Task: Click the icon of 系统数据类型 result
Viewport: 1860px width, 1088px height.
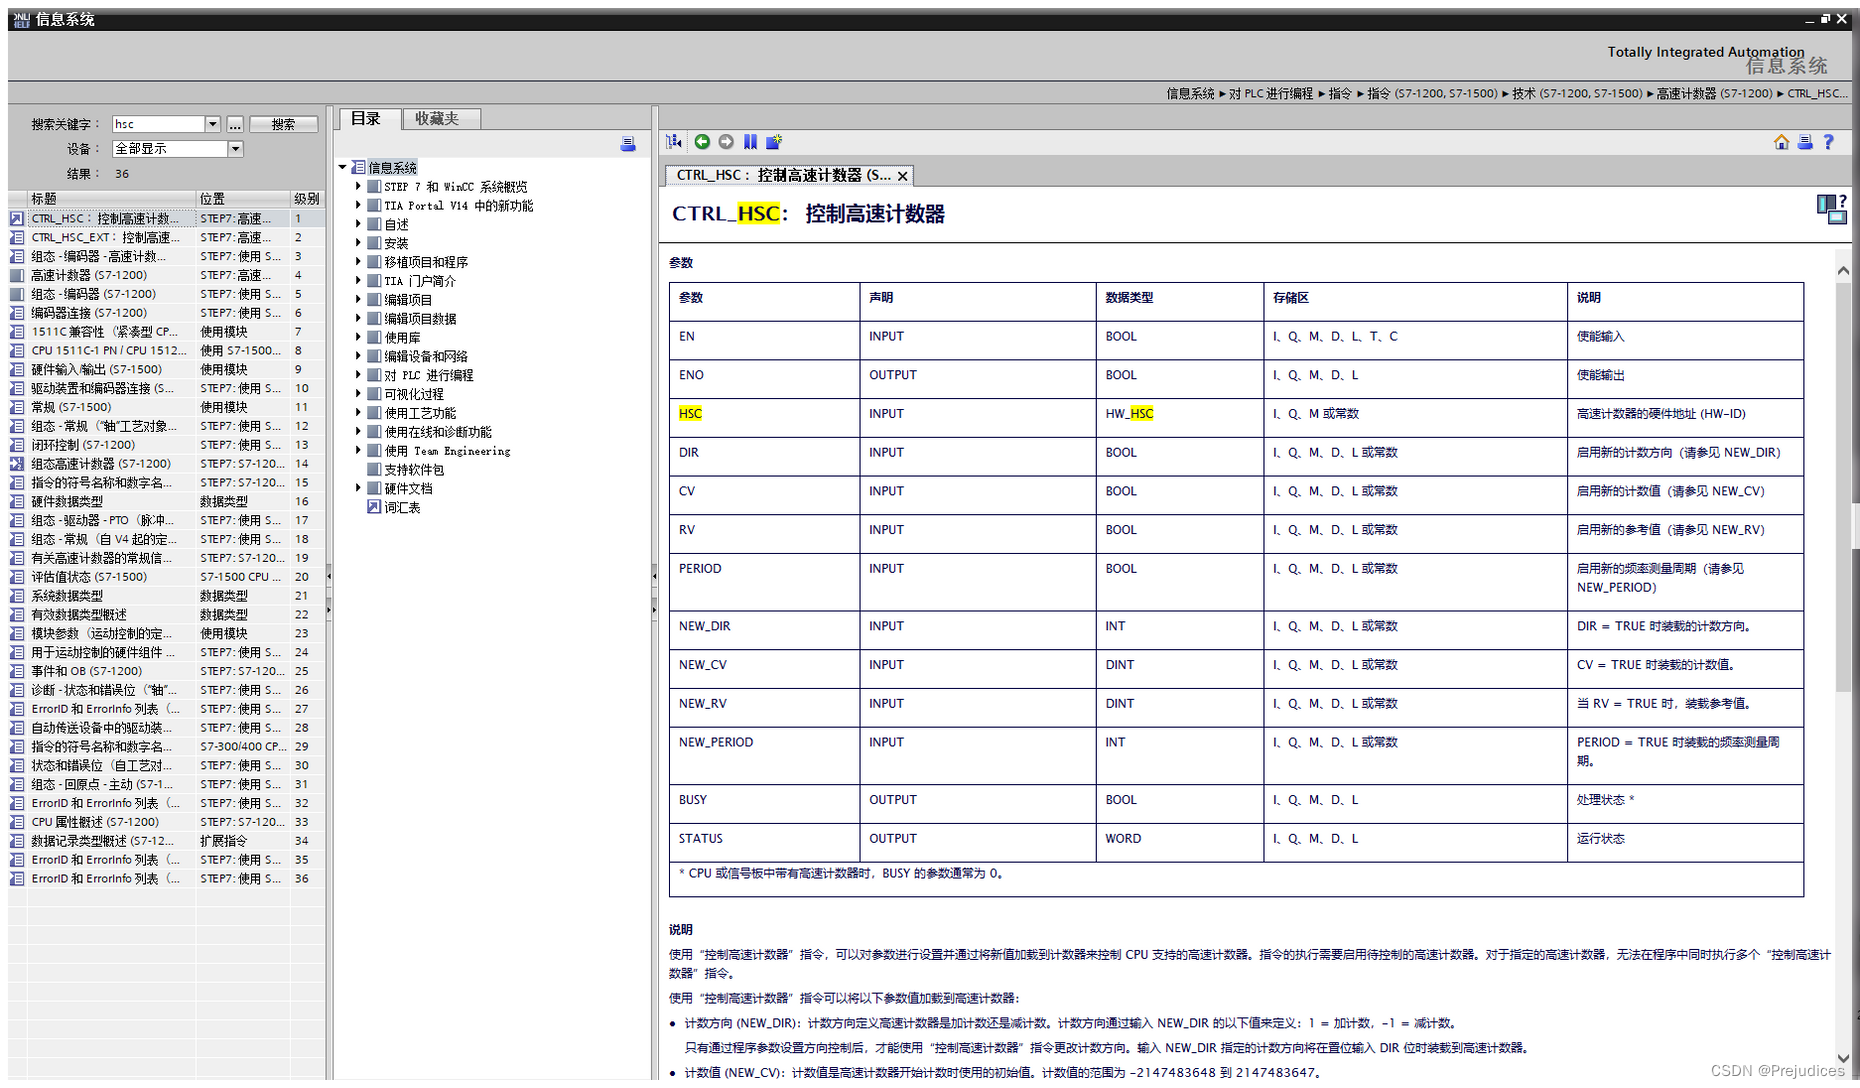Action: (17, 596)
